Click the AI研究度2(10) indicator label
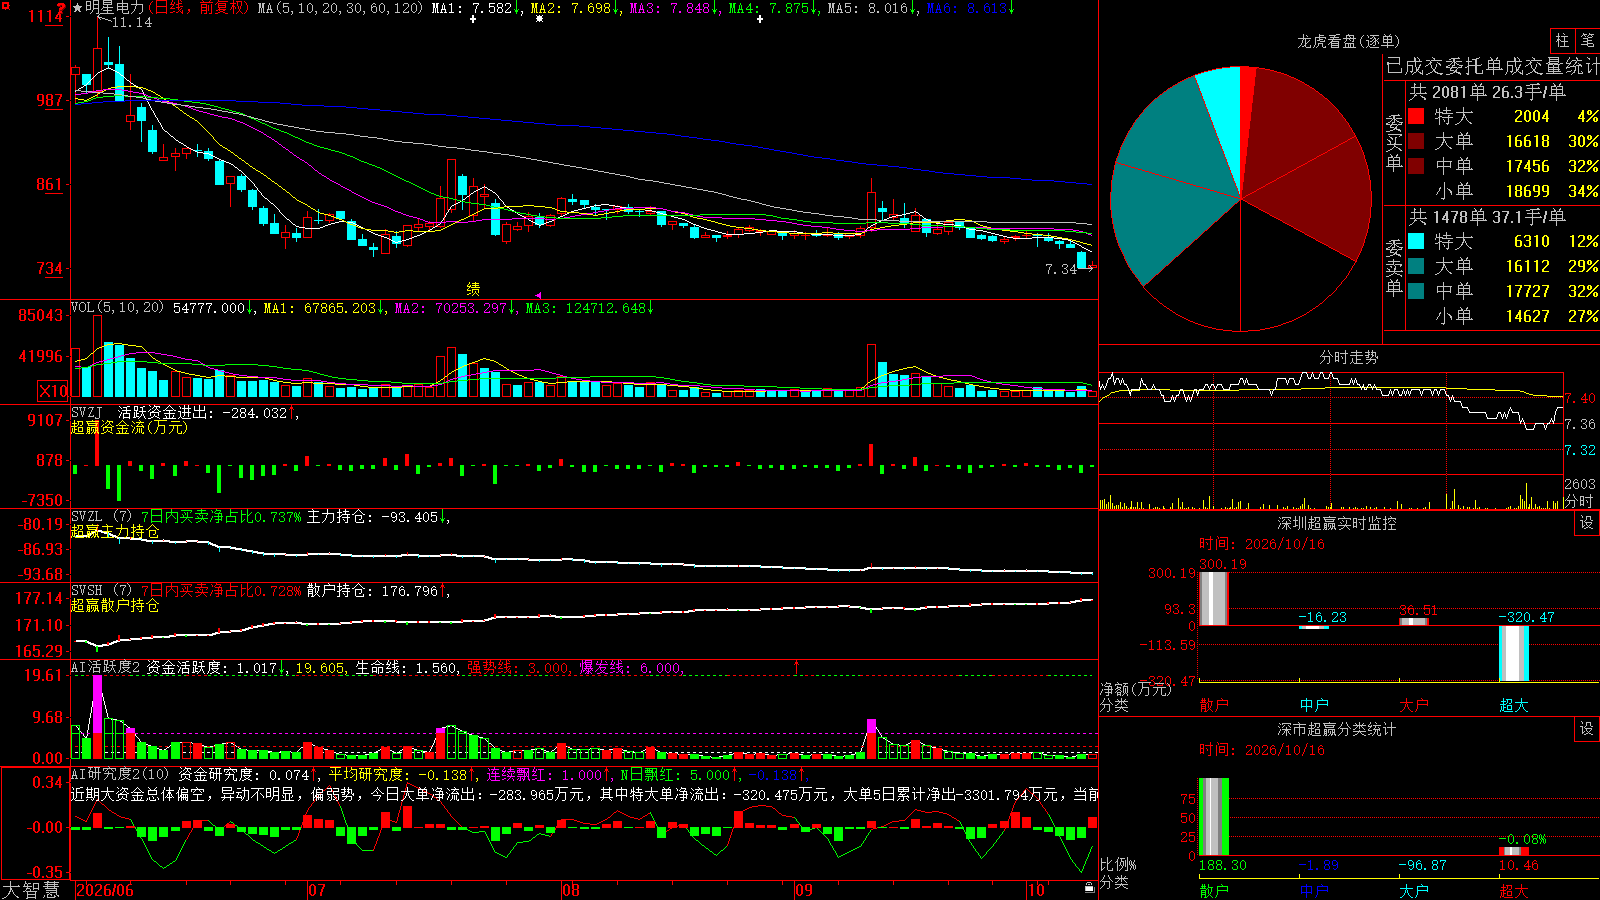This screenshot has width=1600, height=900. [121, 774]
